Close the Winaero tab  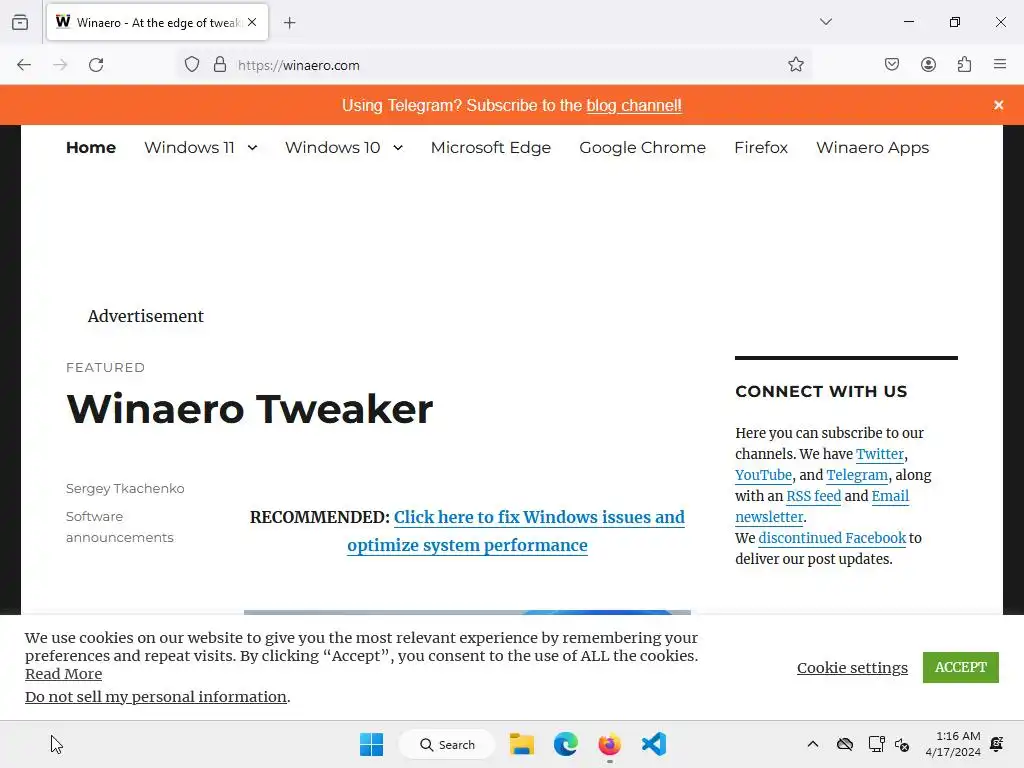coord(252,22)
